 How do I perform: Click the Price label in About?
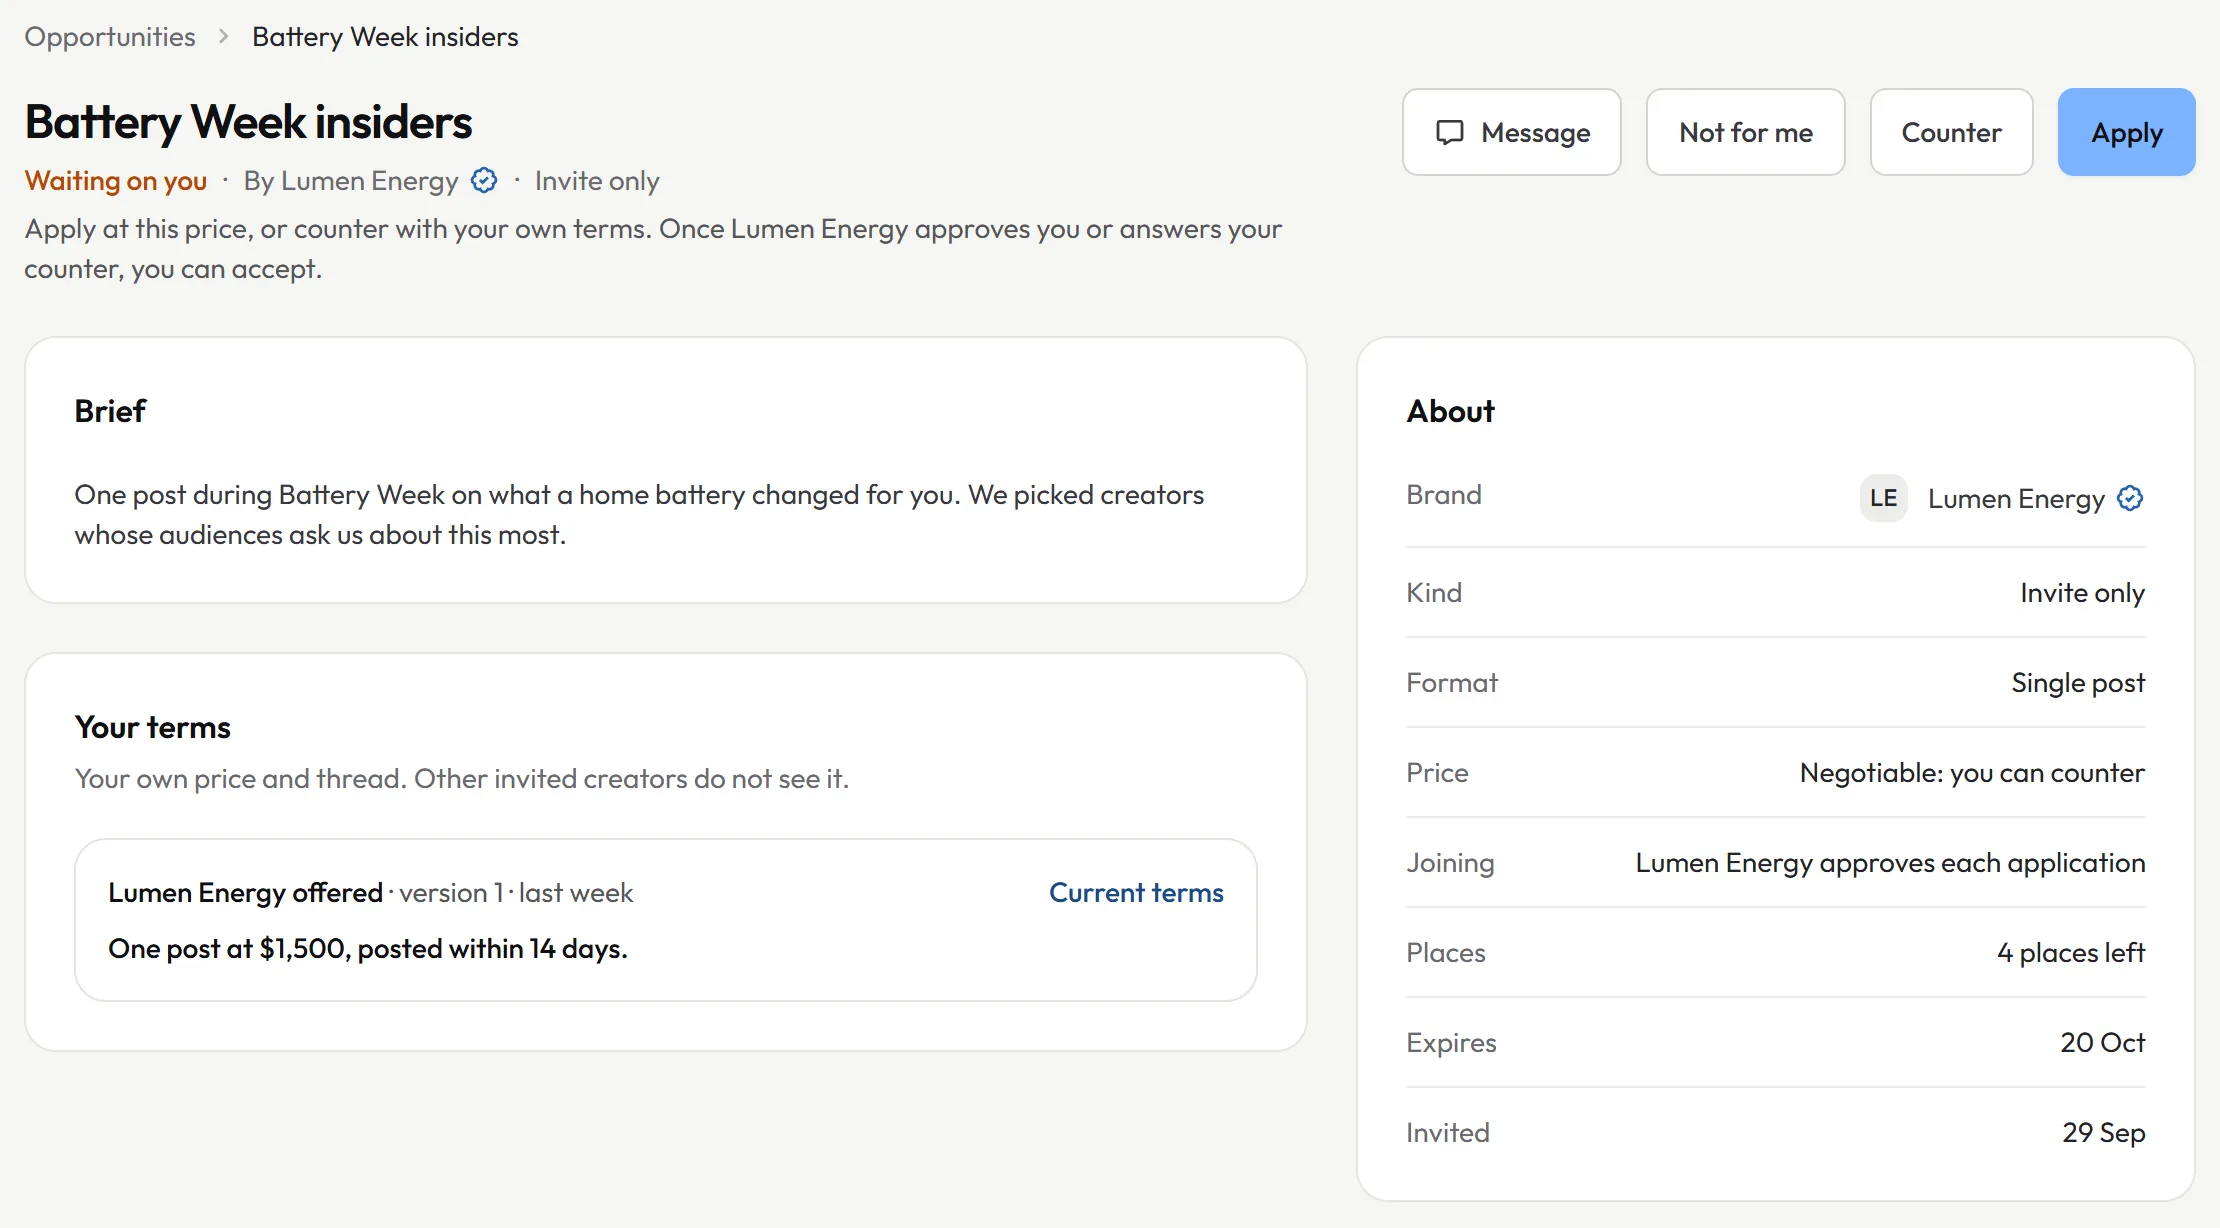[1437, 773]
